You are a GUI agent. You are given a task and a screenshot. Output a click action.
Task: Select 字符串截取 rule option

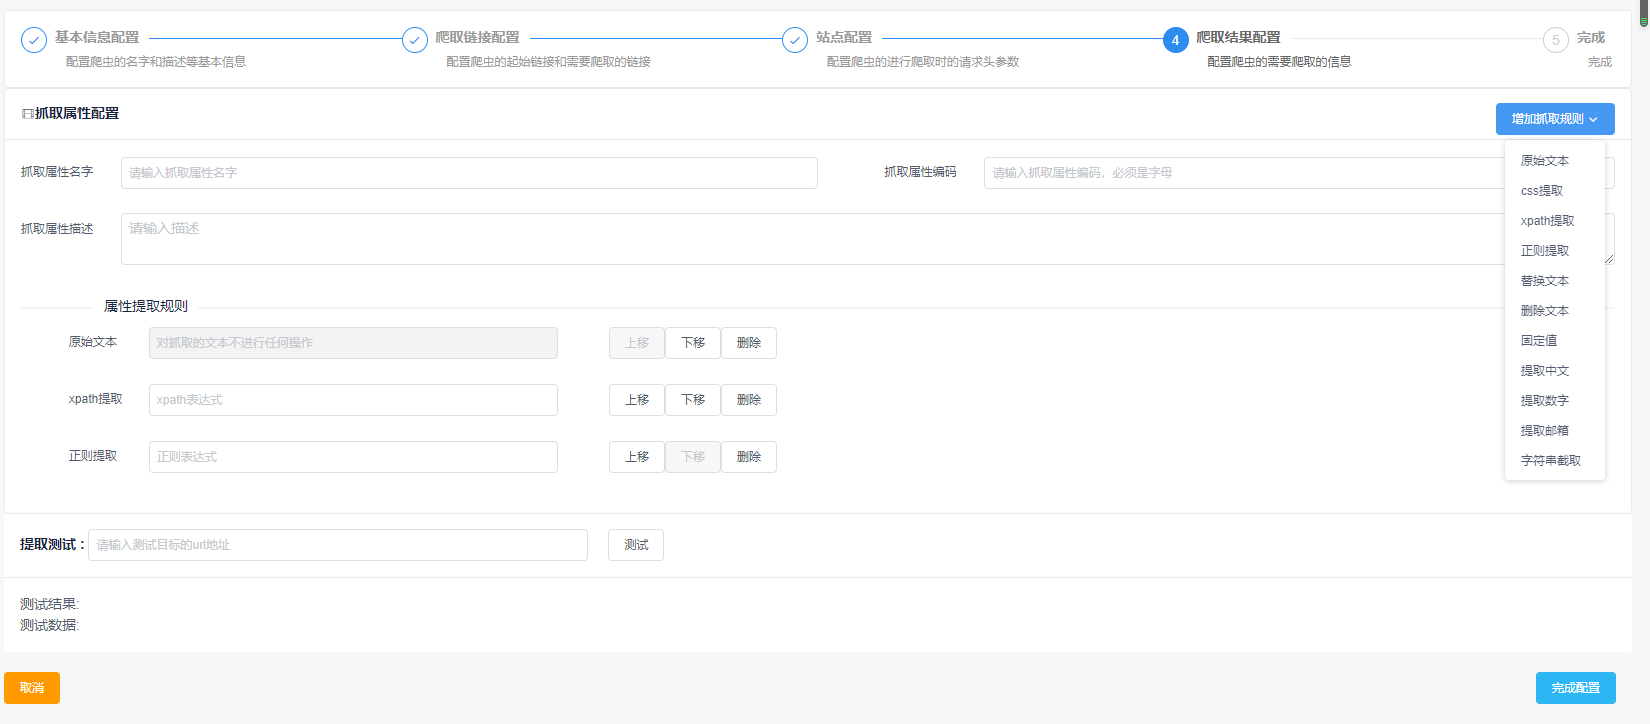1555,461
